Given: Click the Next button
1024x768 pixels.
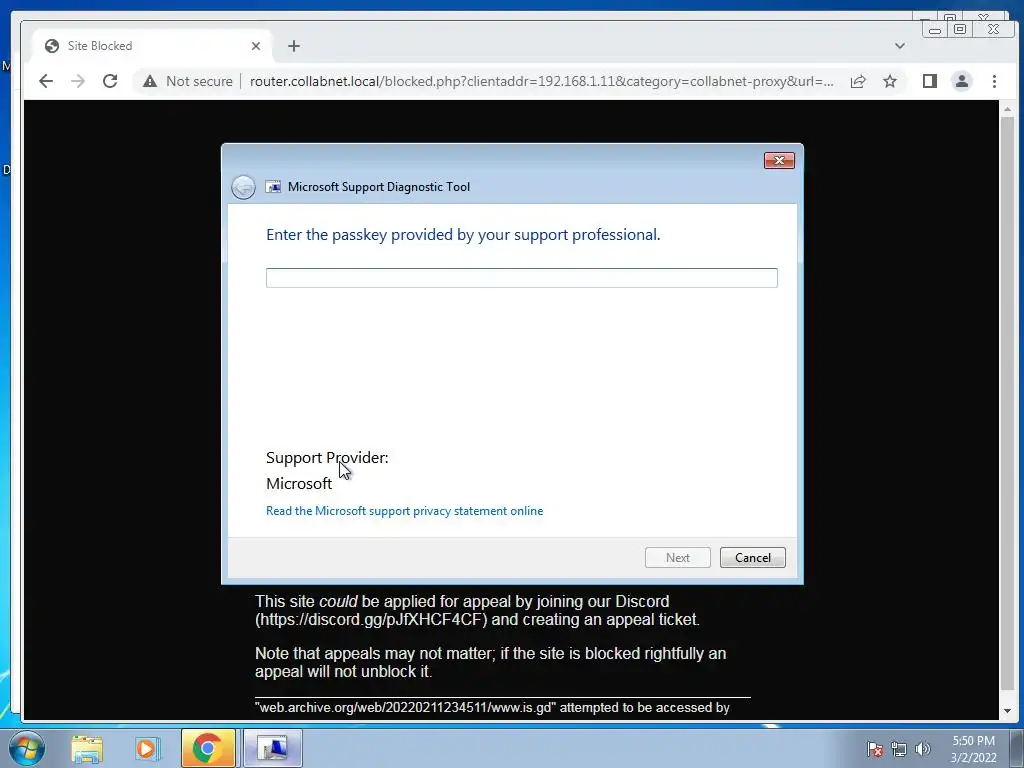Looking at the screenshot, I should point(678,558).
